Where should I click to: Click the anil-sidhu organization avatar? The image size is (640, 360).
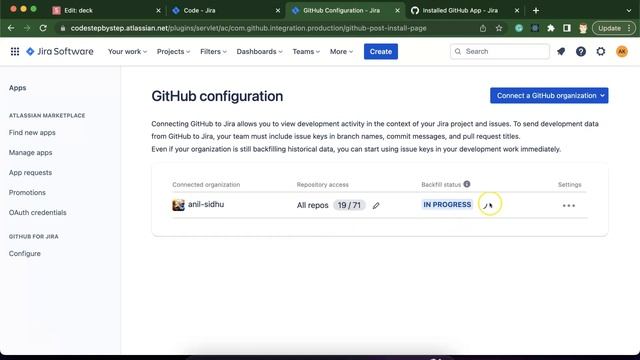178,205
